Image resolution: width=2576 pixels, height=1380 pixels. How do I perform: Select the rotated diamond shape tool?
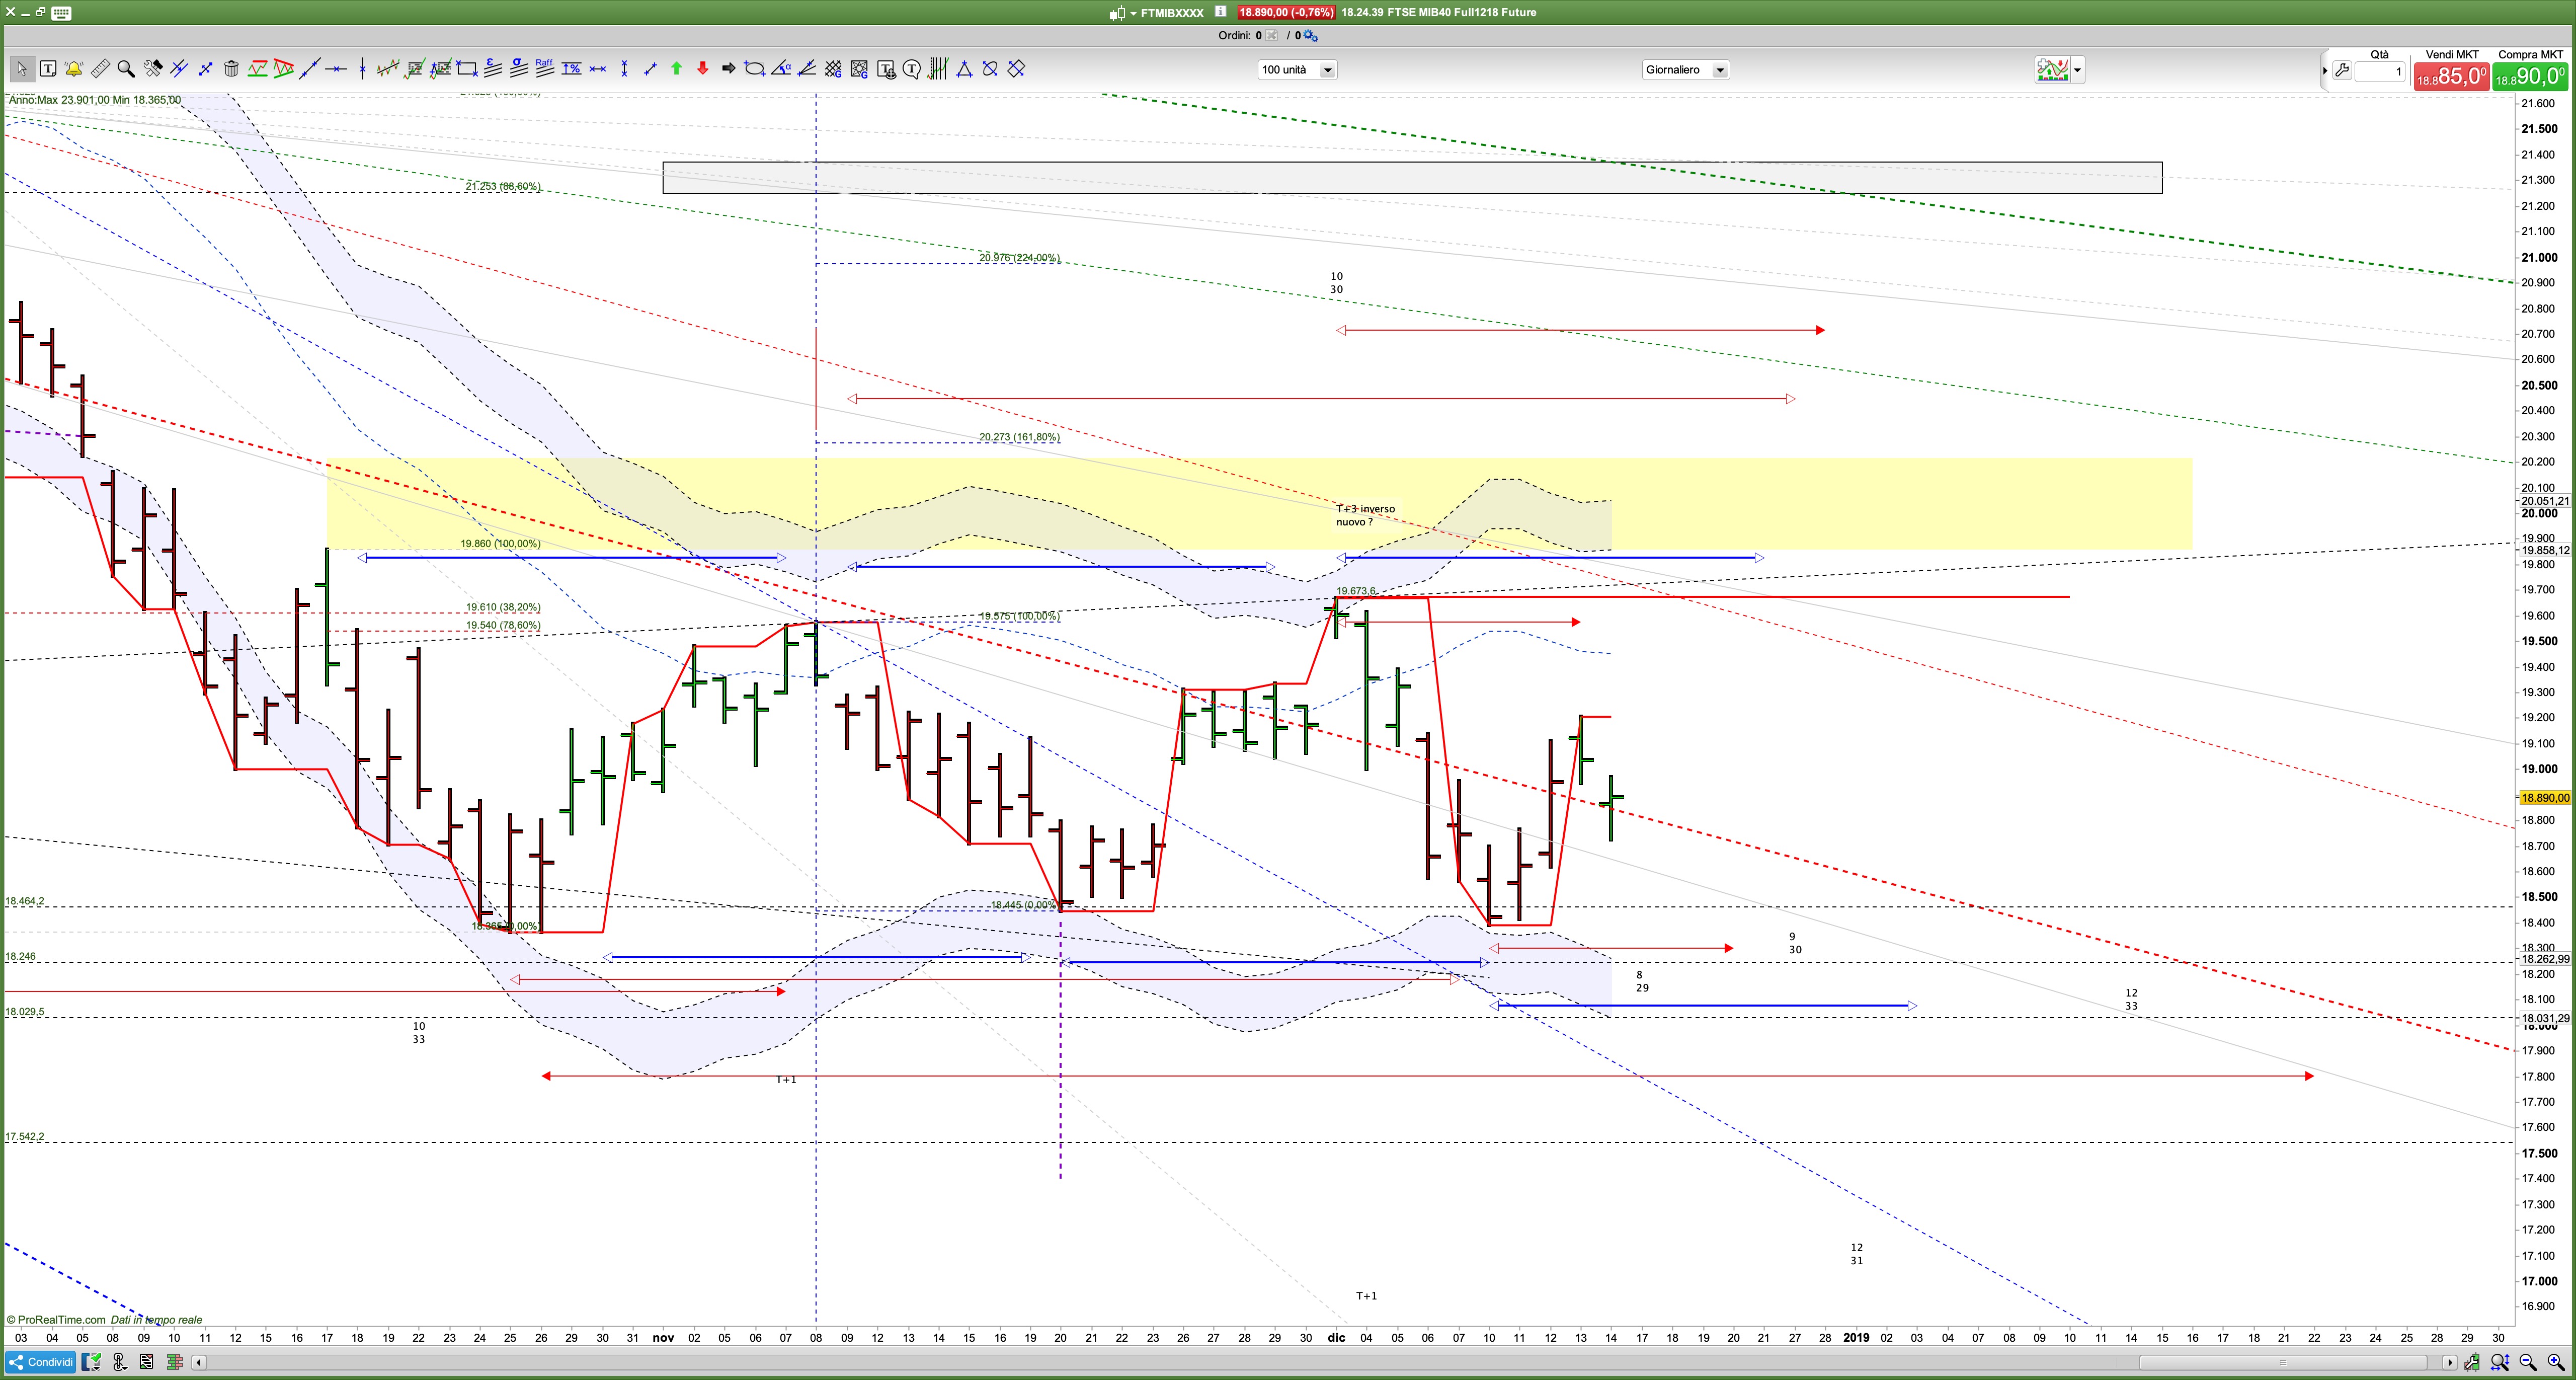coord(1017,69)
